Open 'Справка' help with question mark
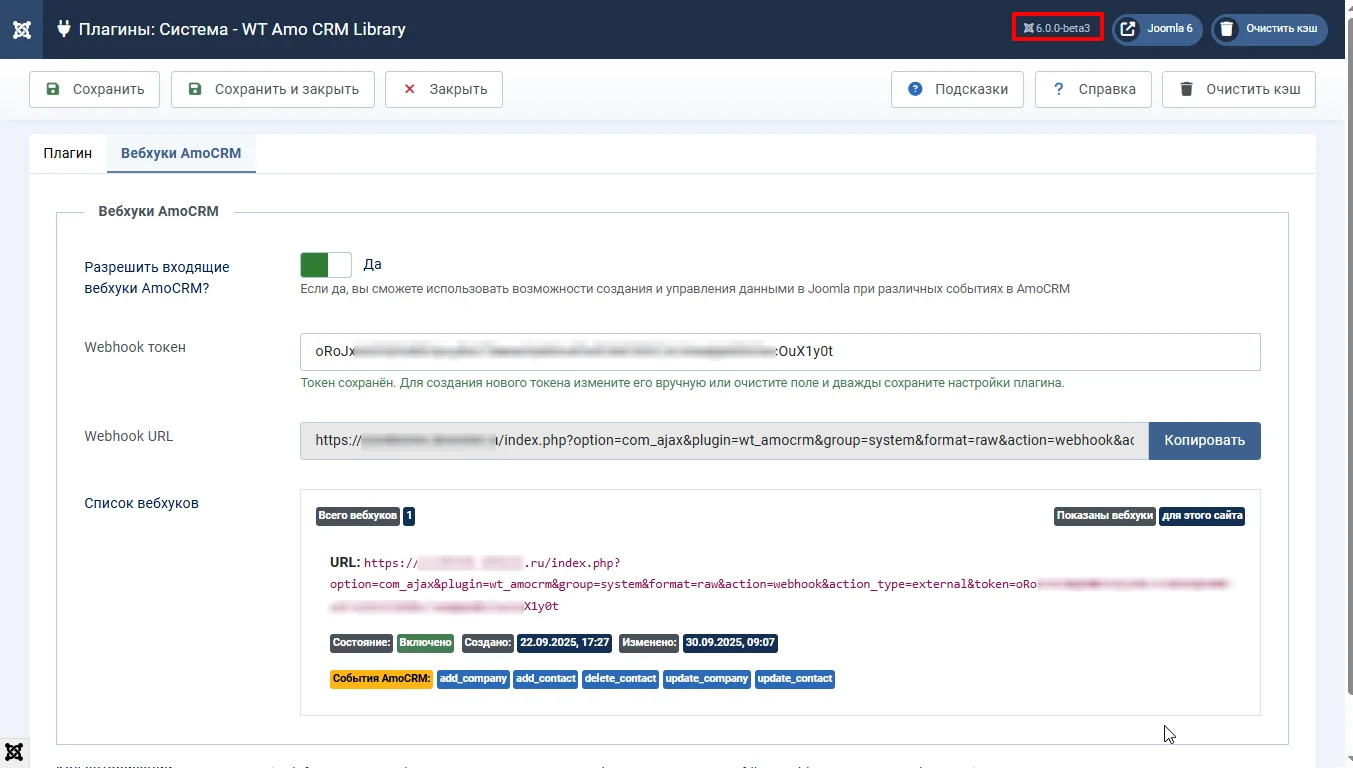The width and height of the screenshot is (1353, 768). (x=1093, y=89)
